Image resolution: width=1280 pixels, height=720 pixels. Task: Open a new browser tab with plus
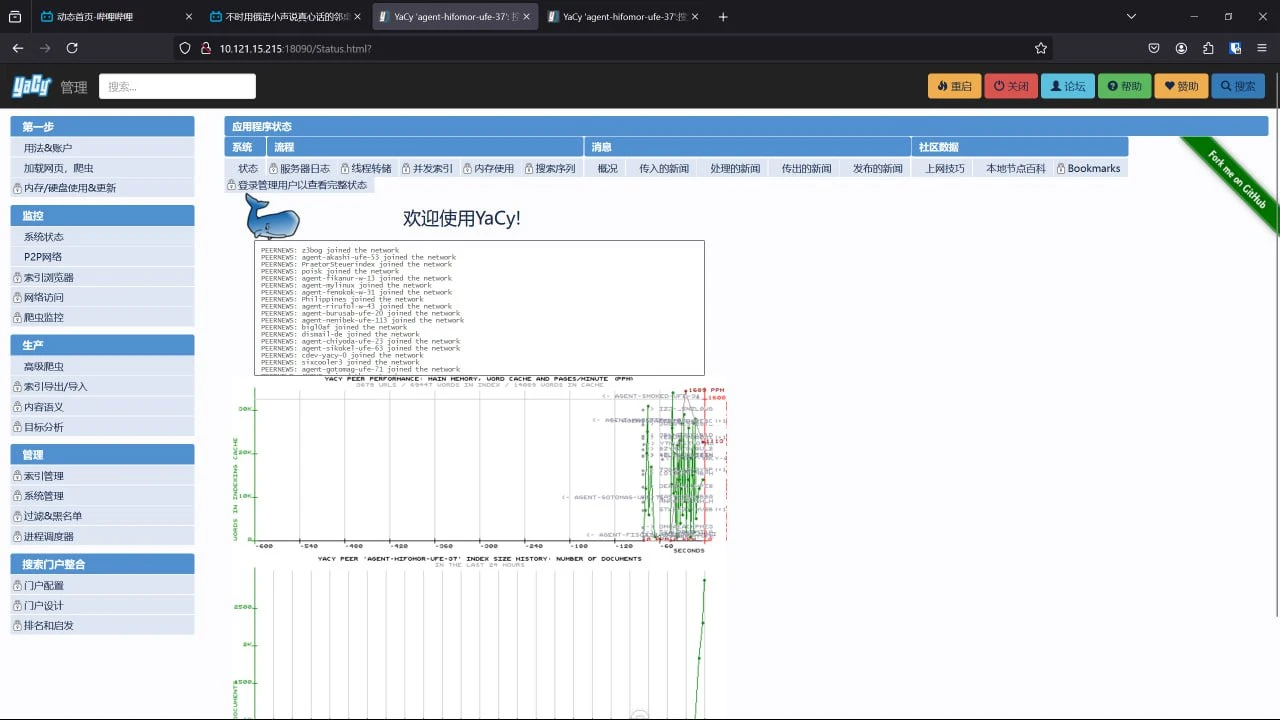tap(723, 17)
